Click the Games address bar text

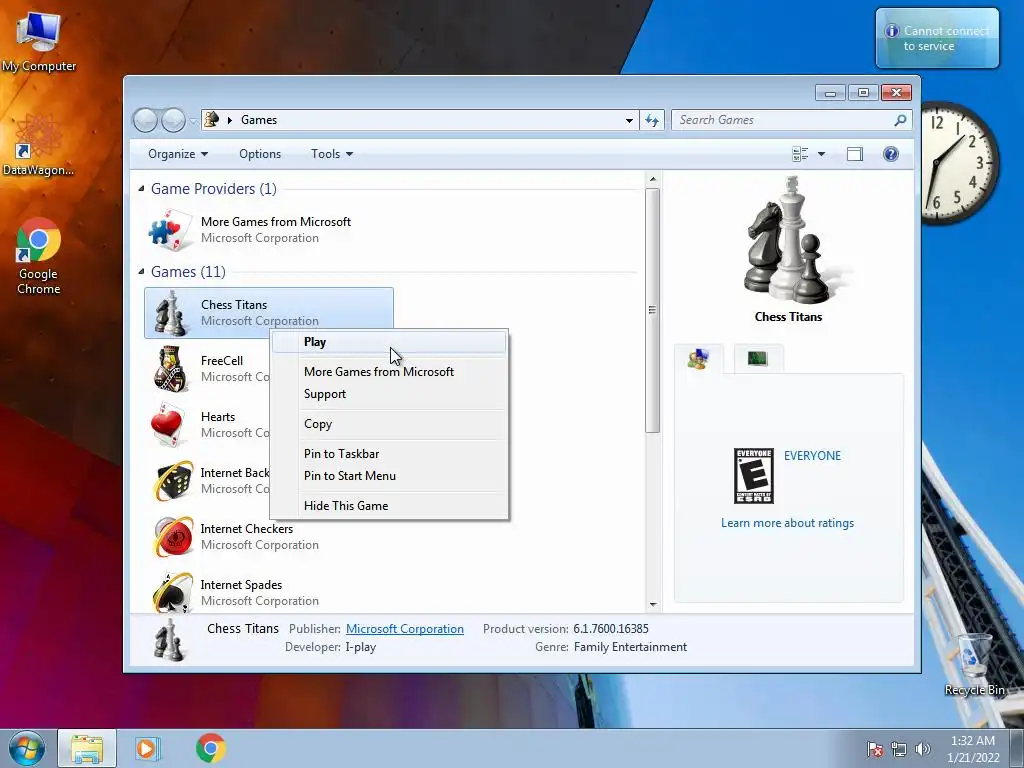tap(259, 120)
